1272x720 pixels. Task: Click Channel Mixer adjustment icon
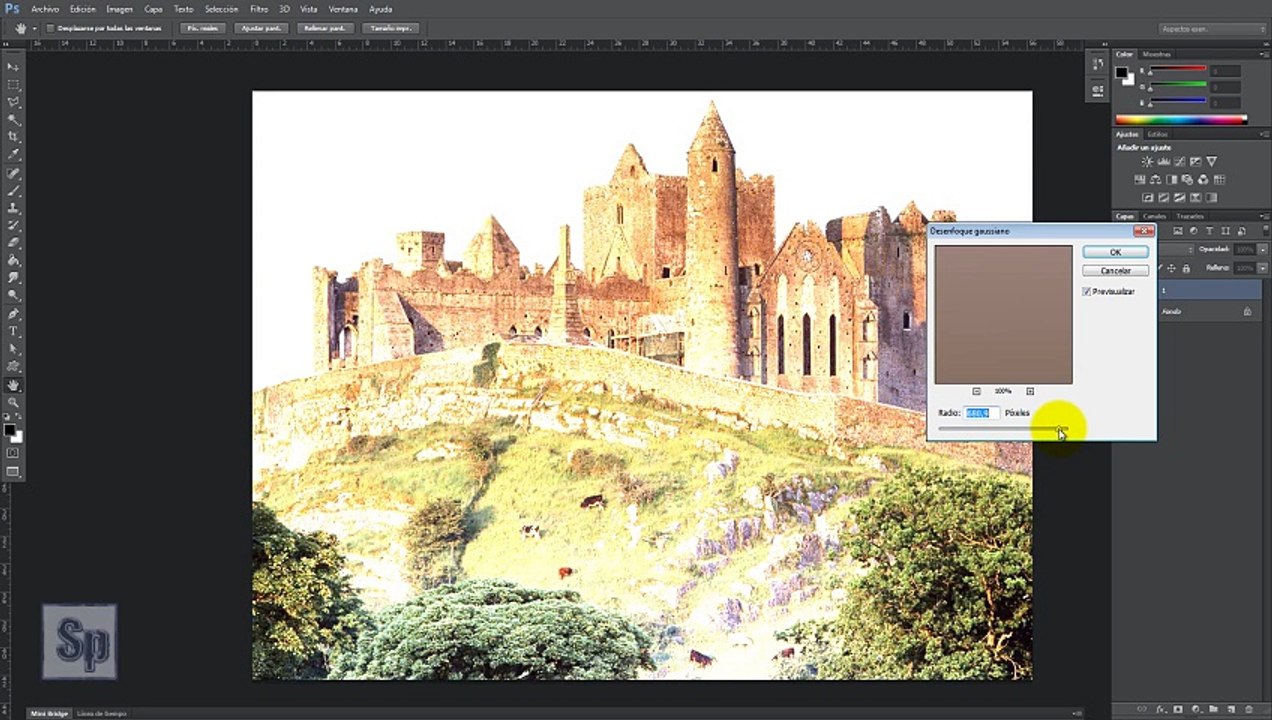point(1205,180)
